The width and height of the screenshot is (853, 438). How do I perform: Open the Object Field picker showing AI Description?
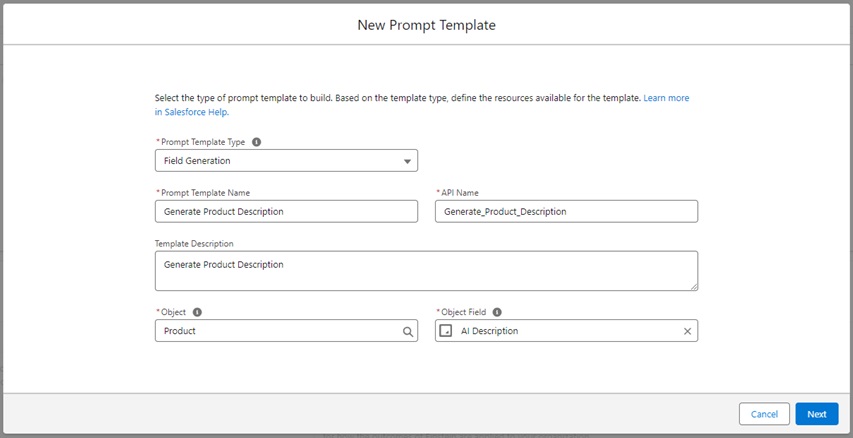click(x=566, y=331)
